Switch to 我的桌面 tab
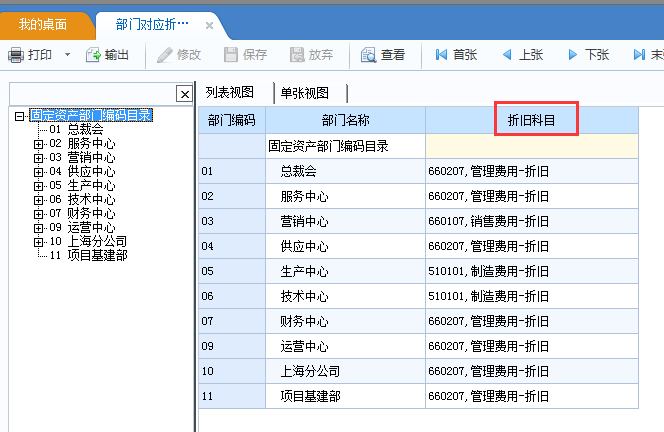 pyautogui.click(x=43, y=23)
